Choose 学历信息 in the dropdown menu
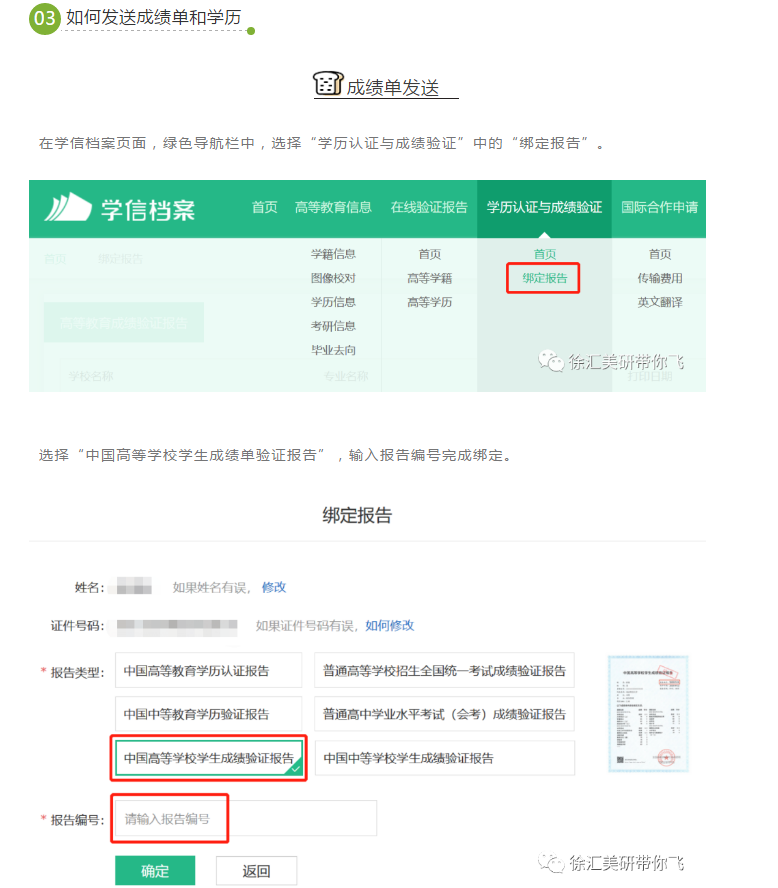The image size is (778, 888). click(333, 302)
